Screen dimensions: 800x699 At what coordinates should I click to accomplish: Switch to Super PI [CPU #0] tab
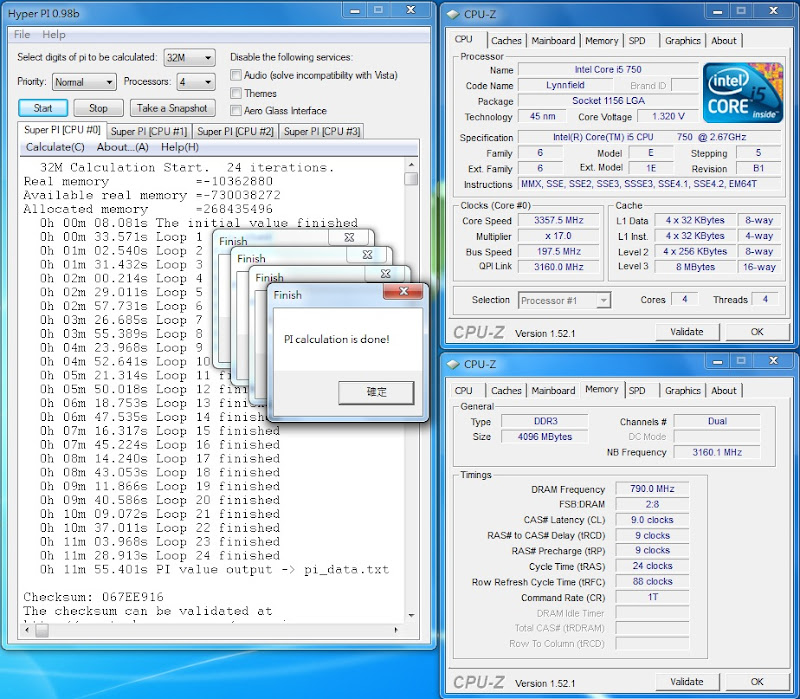coord(62,130)
